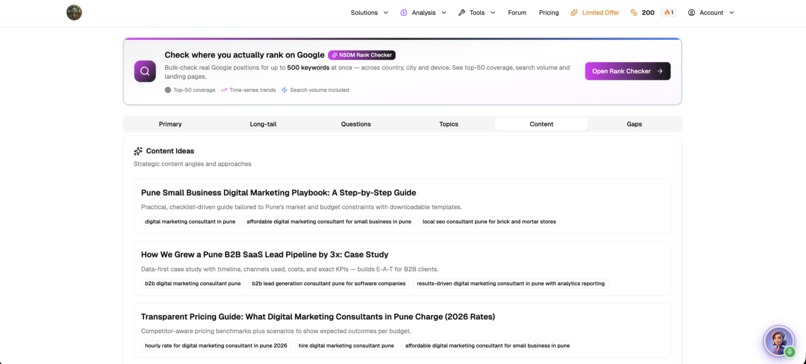Click the Analysis icon in navigation
The image size is (806, 364).
tap(404, 13)
